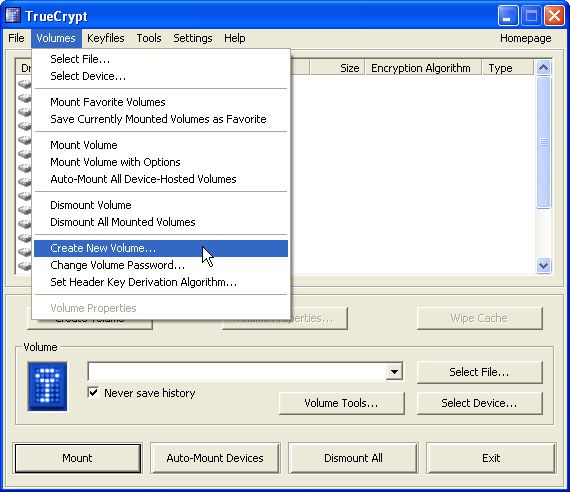Select Set Header Key Derivation Algorithm…

pyautogui.click(x=161, y=282)
